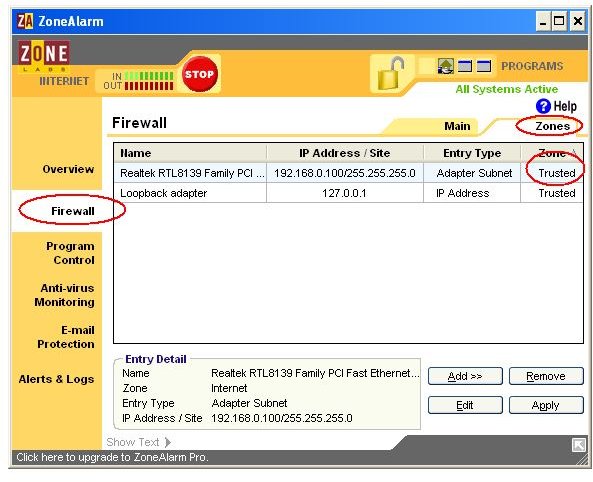Click the 127.0.0.1 cell

(344, 193)
